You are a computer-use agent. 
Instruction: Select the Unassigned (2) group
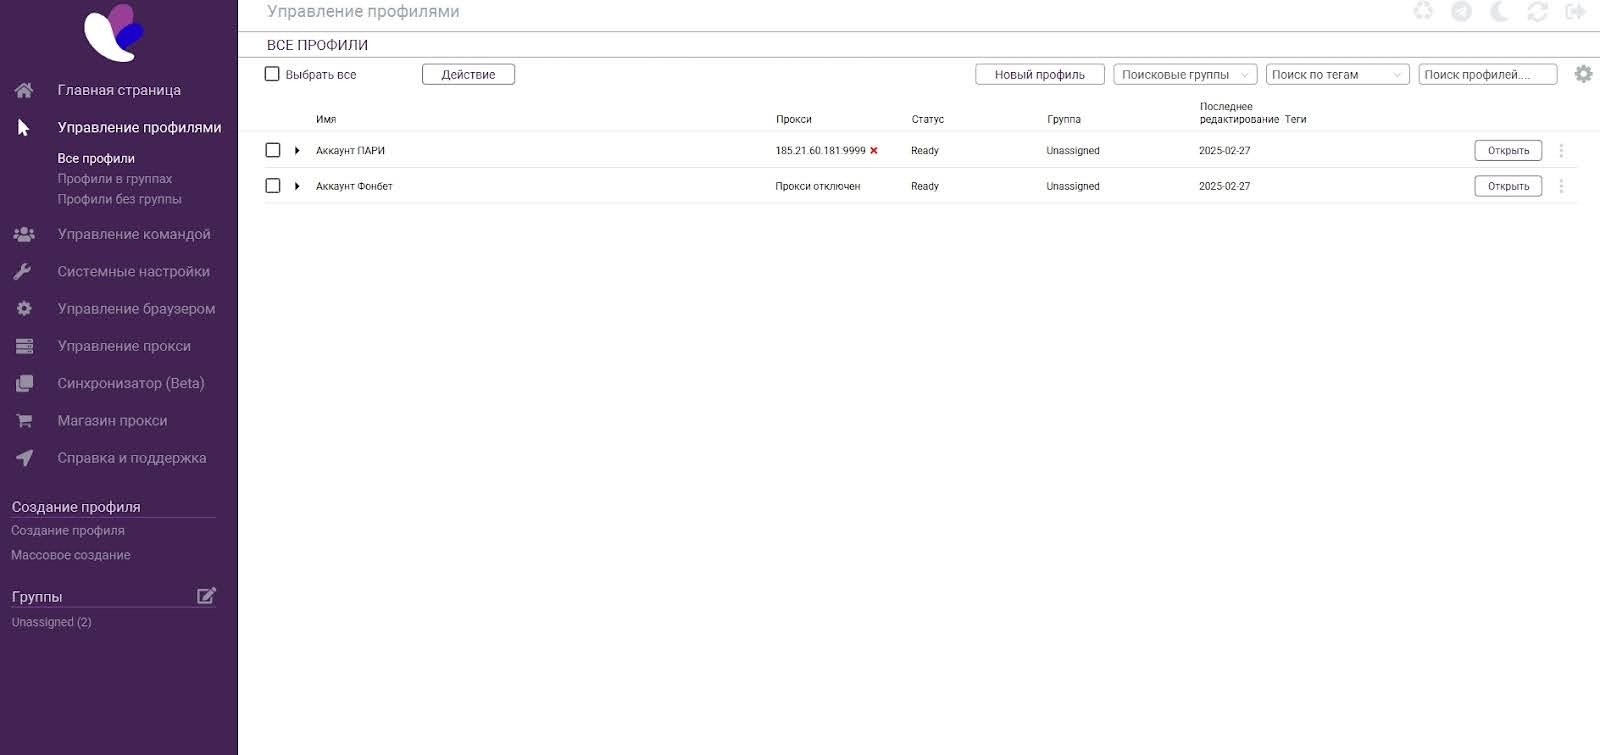tap(51, 622)
